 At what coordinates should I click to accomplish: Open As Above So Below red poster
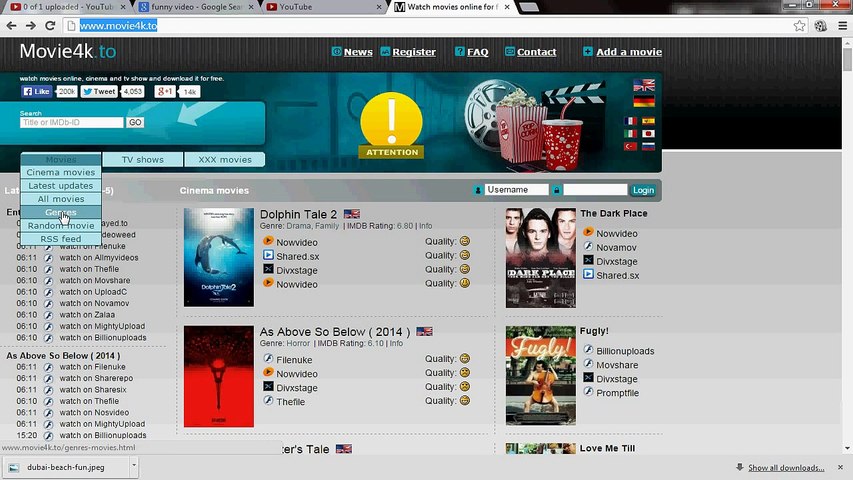[219, 376]
